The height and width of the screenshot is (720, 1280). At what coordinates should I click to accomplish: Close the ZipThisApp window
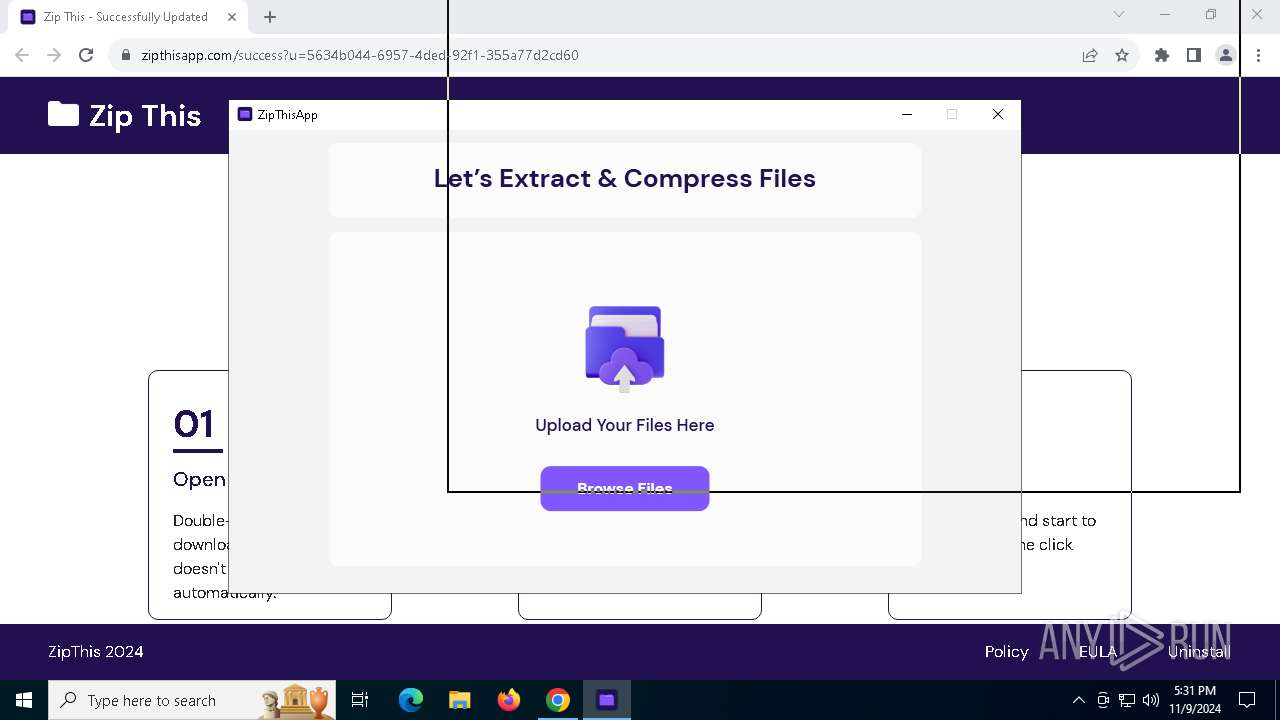[x=997, y=114]
